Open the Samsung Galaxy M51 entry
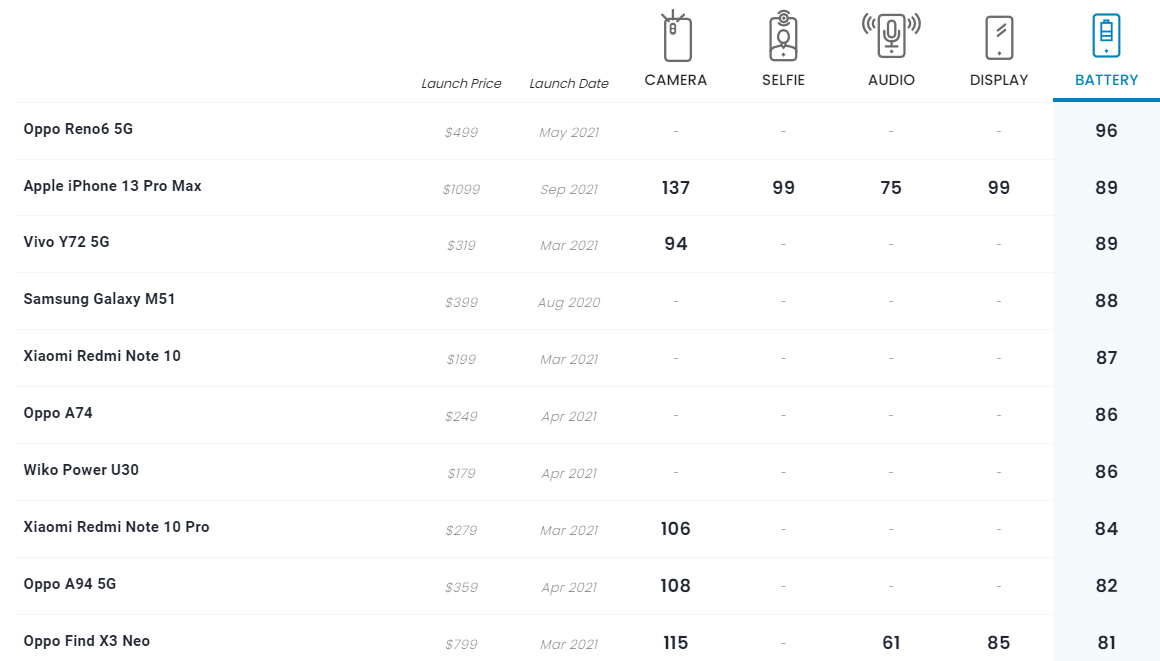Image resolution: width=1160 pixels, height=661 pixels. 99,299
